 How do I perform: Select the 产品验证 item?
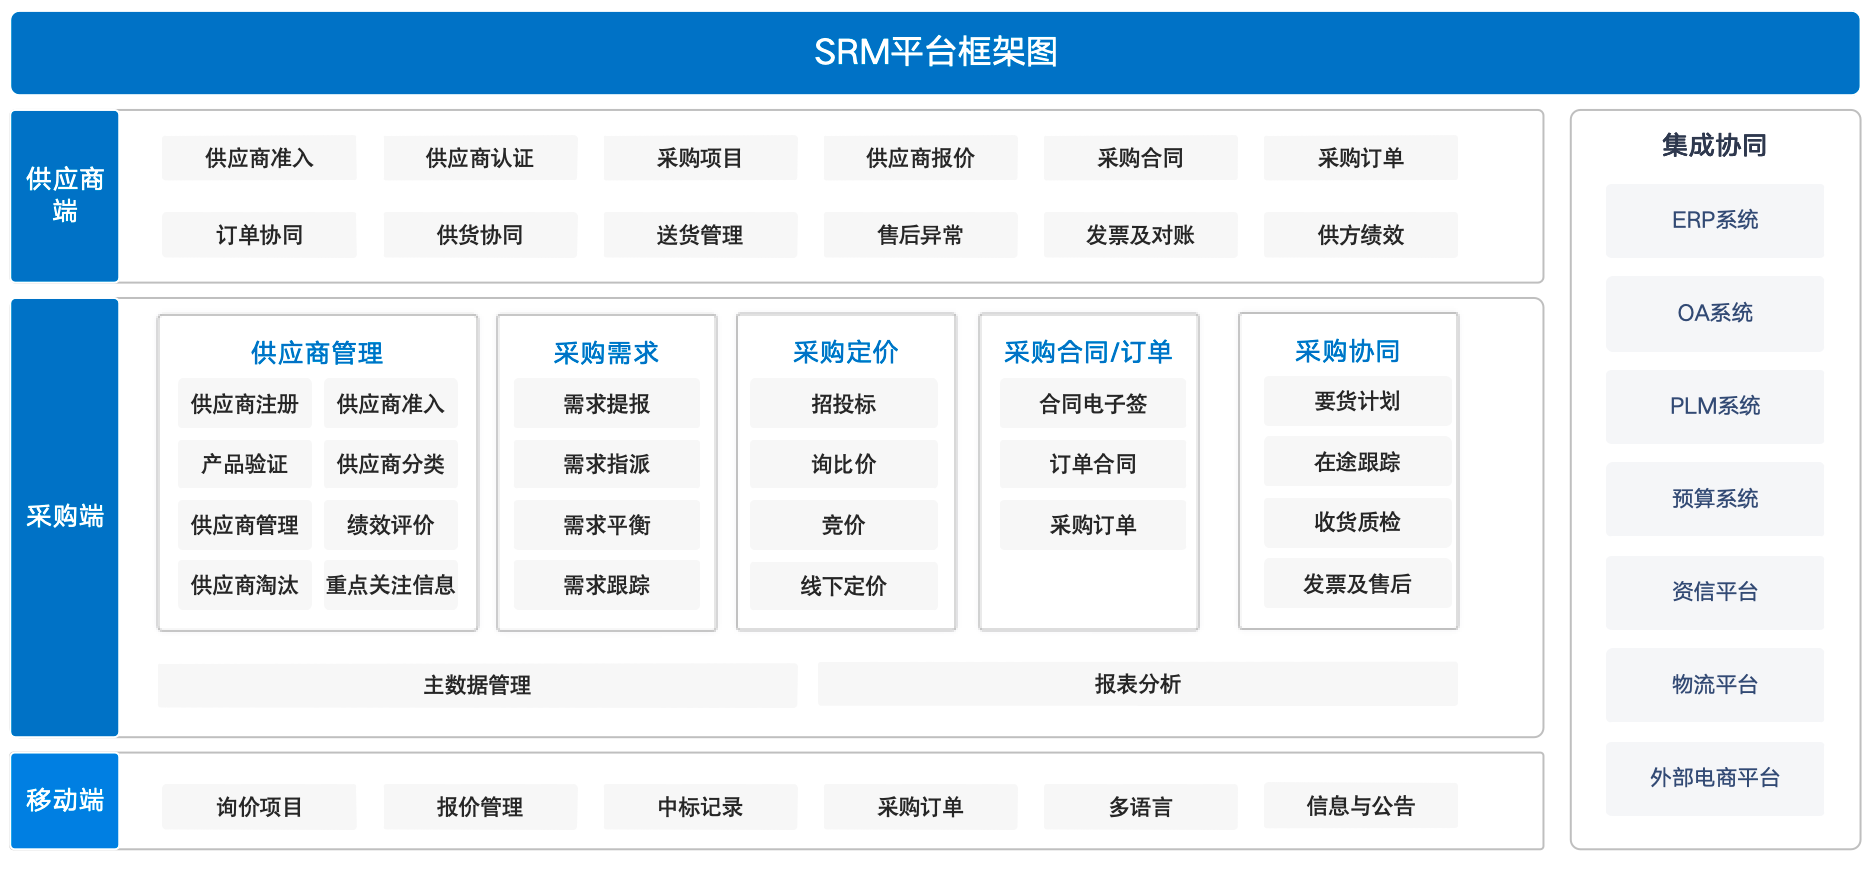(245, 464)
